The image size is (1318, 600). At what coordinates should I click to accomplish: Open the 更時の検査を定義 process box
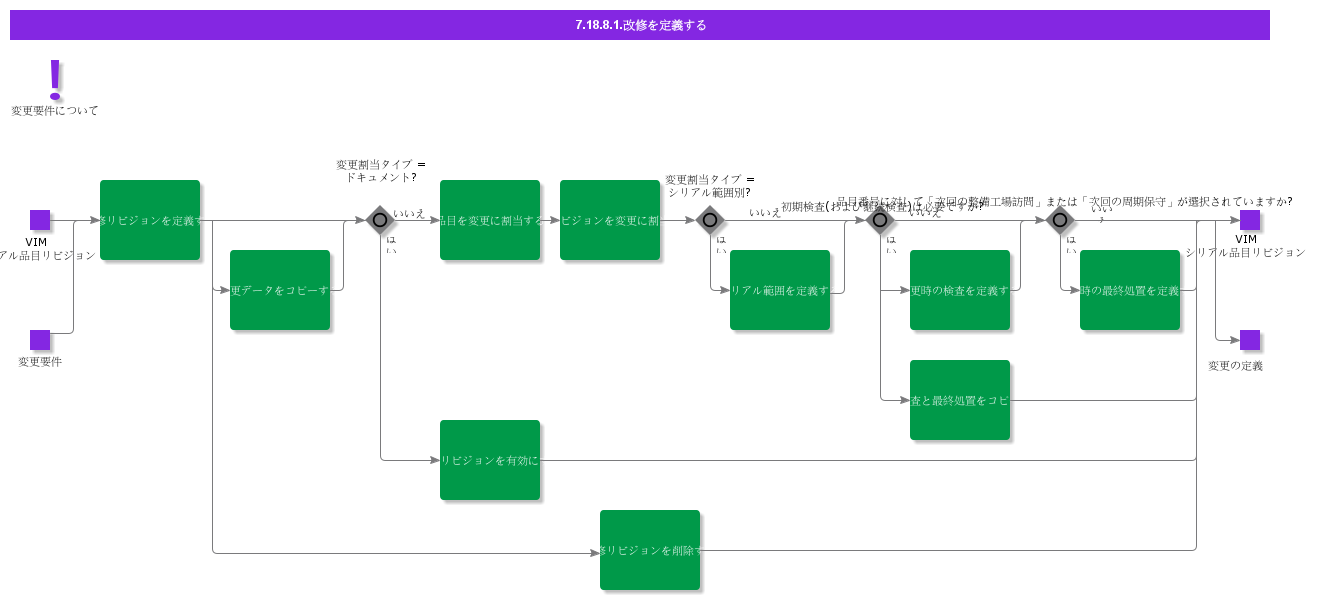[x=960, y=290]
